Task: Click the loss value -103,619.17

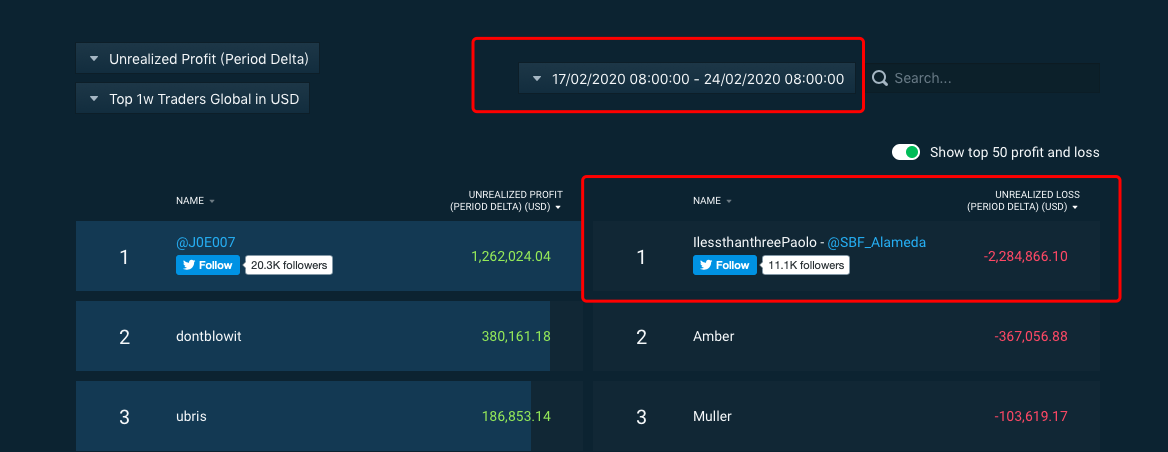Action: (x=1031, y=416)
